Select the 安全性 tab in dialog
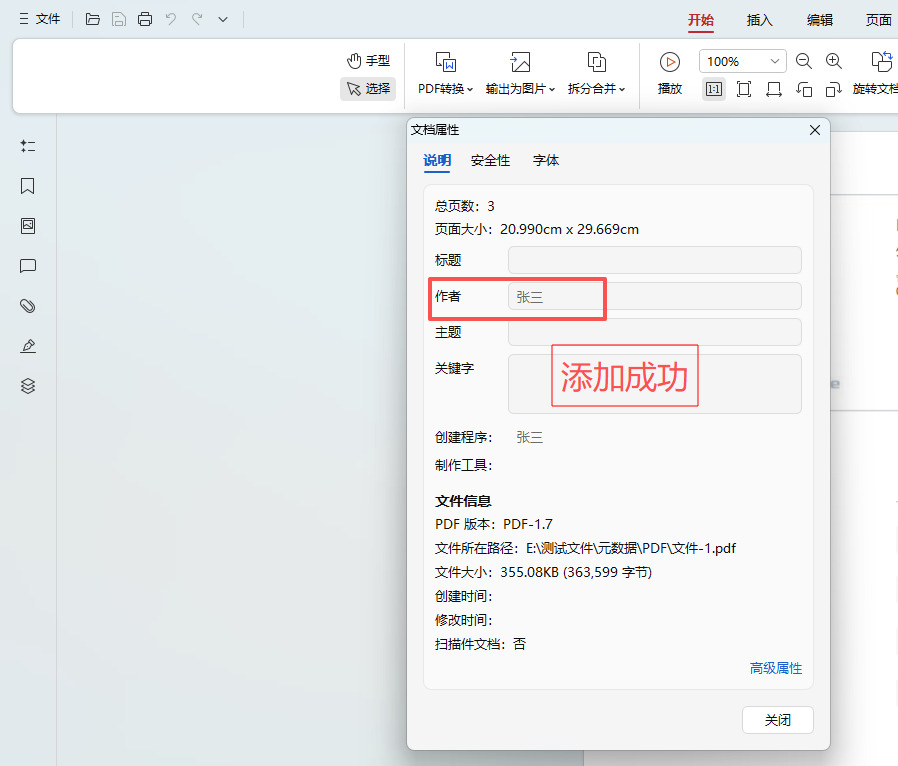 tap(490, 160)
